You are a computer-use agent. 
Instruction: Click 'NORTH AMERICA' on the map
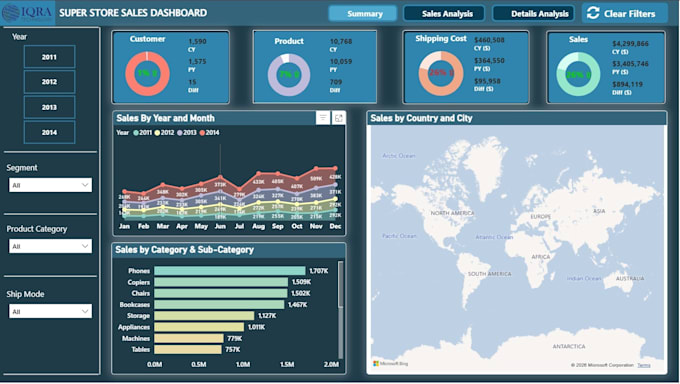[x=452, y=213]
